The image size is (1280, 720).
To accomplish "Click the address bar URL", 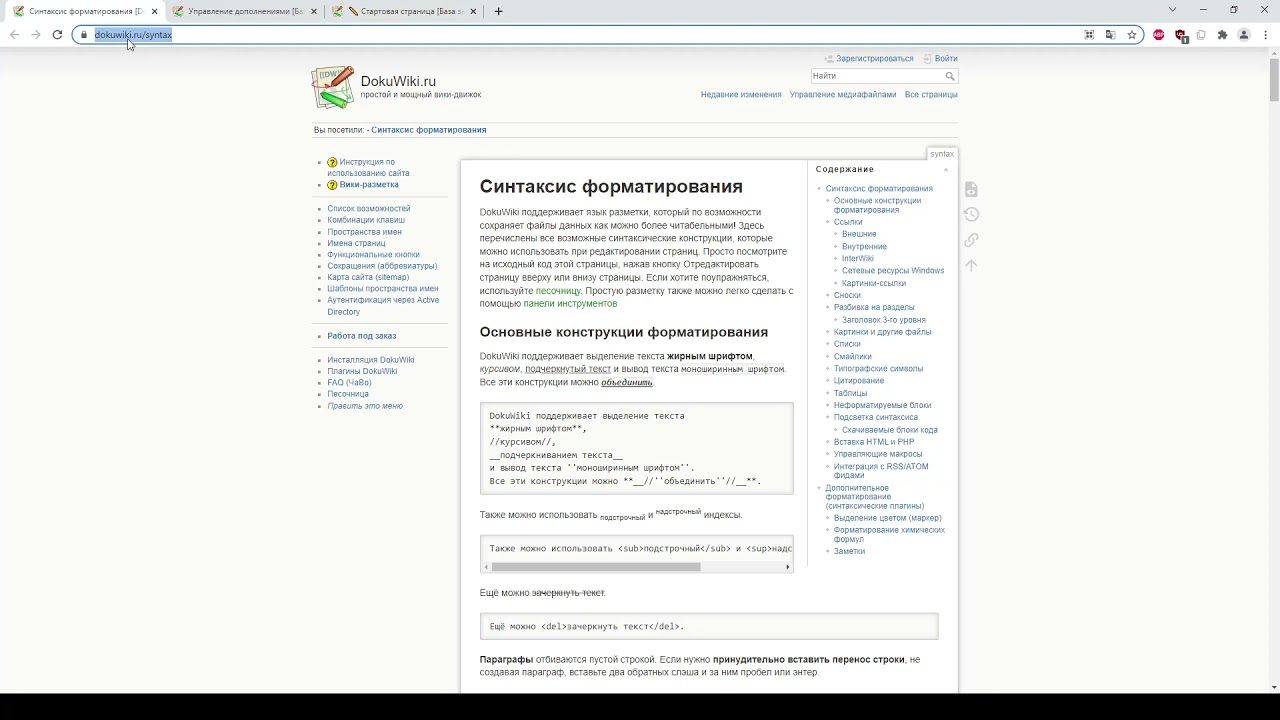I will (x=133, y=34).
